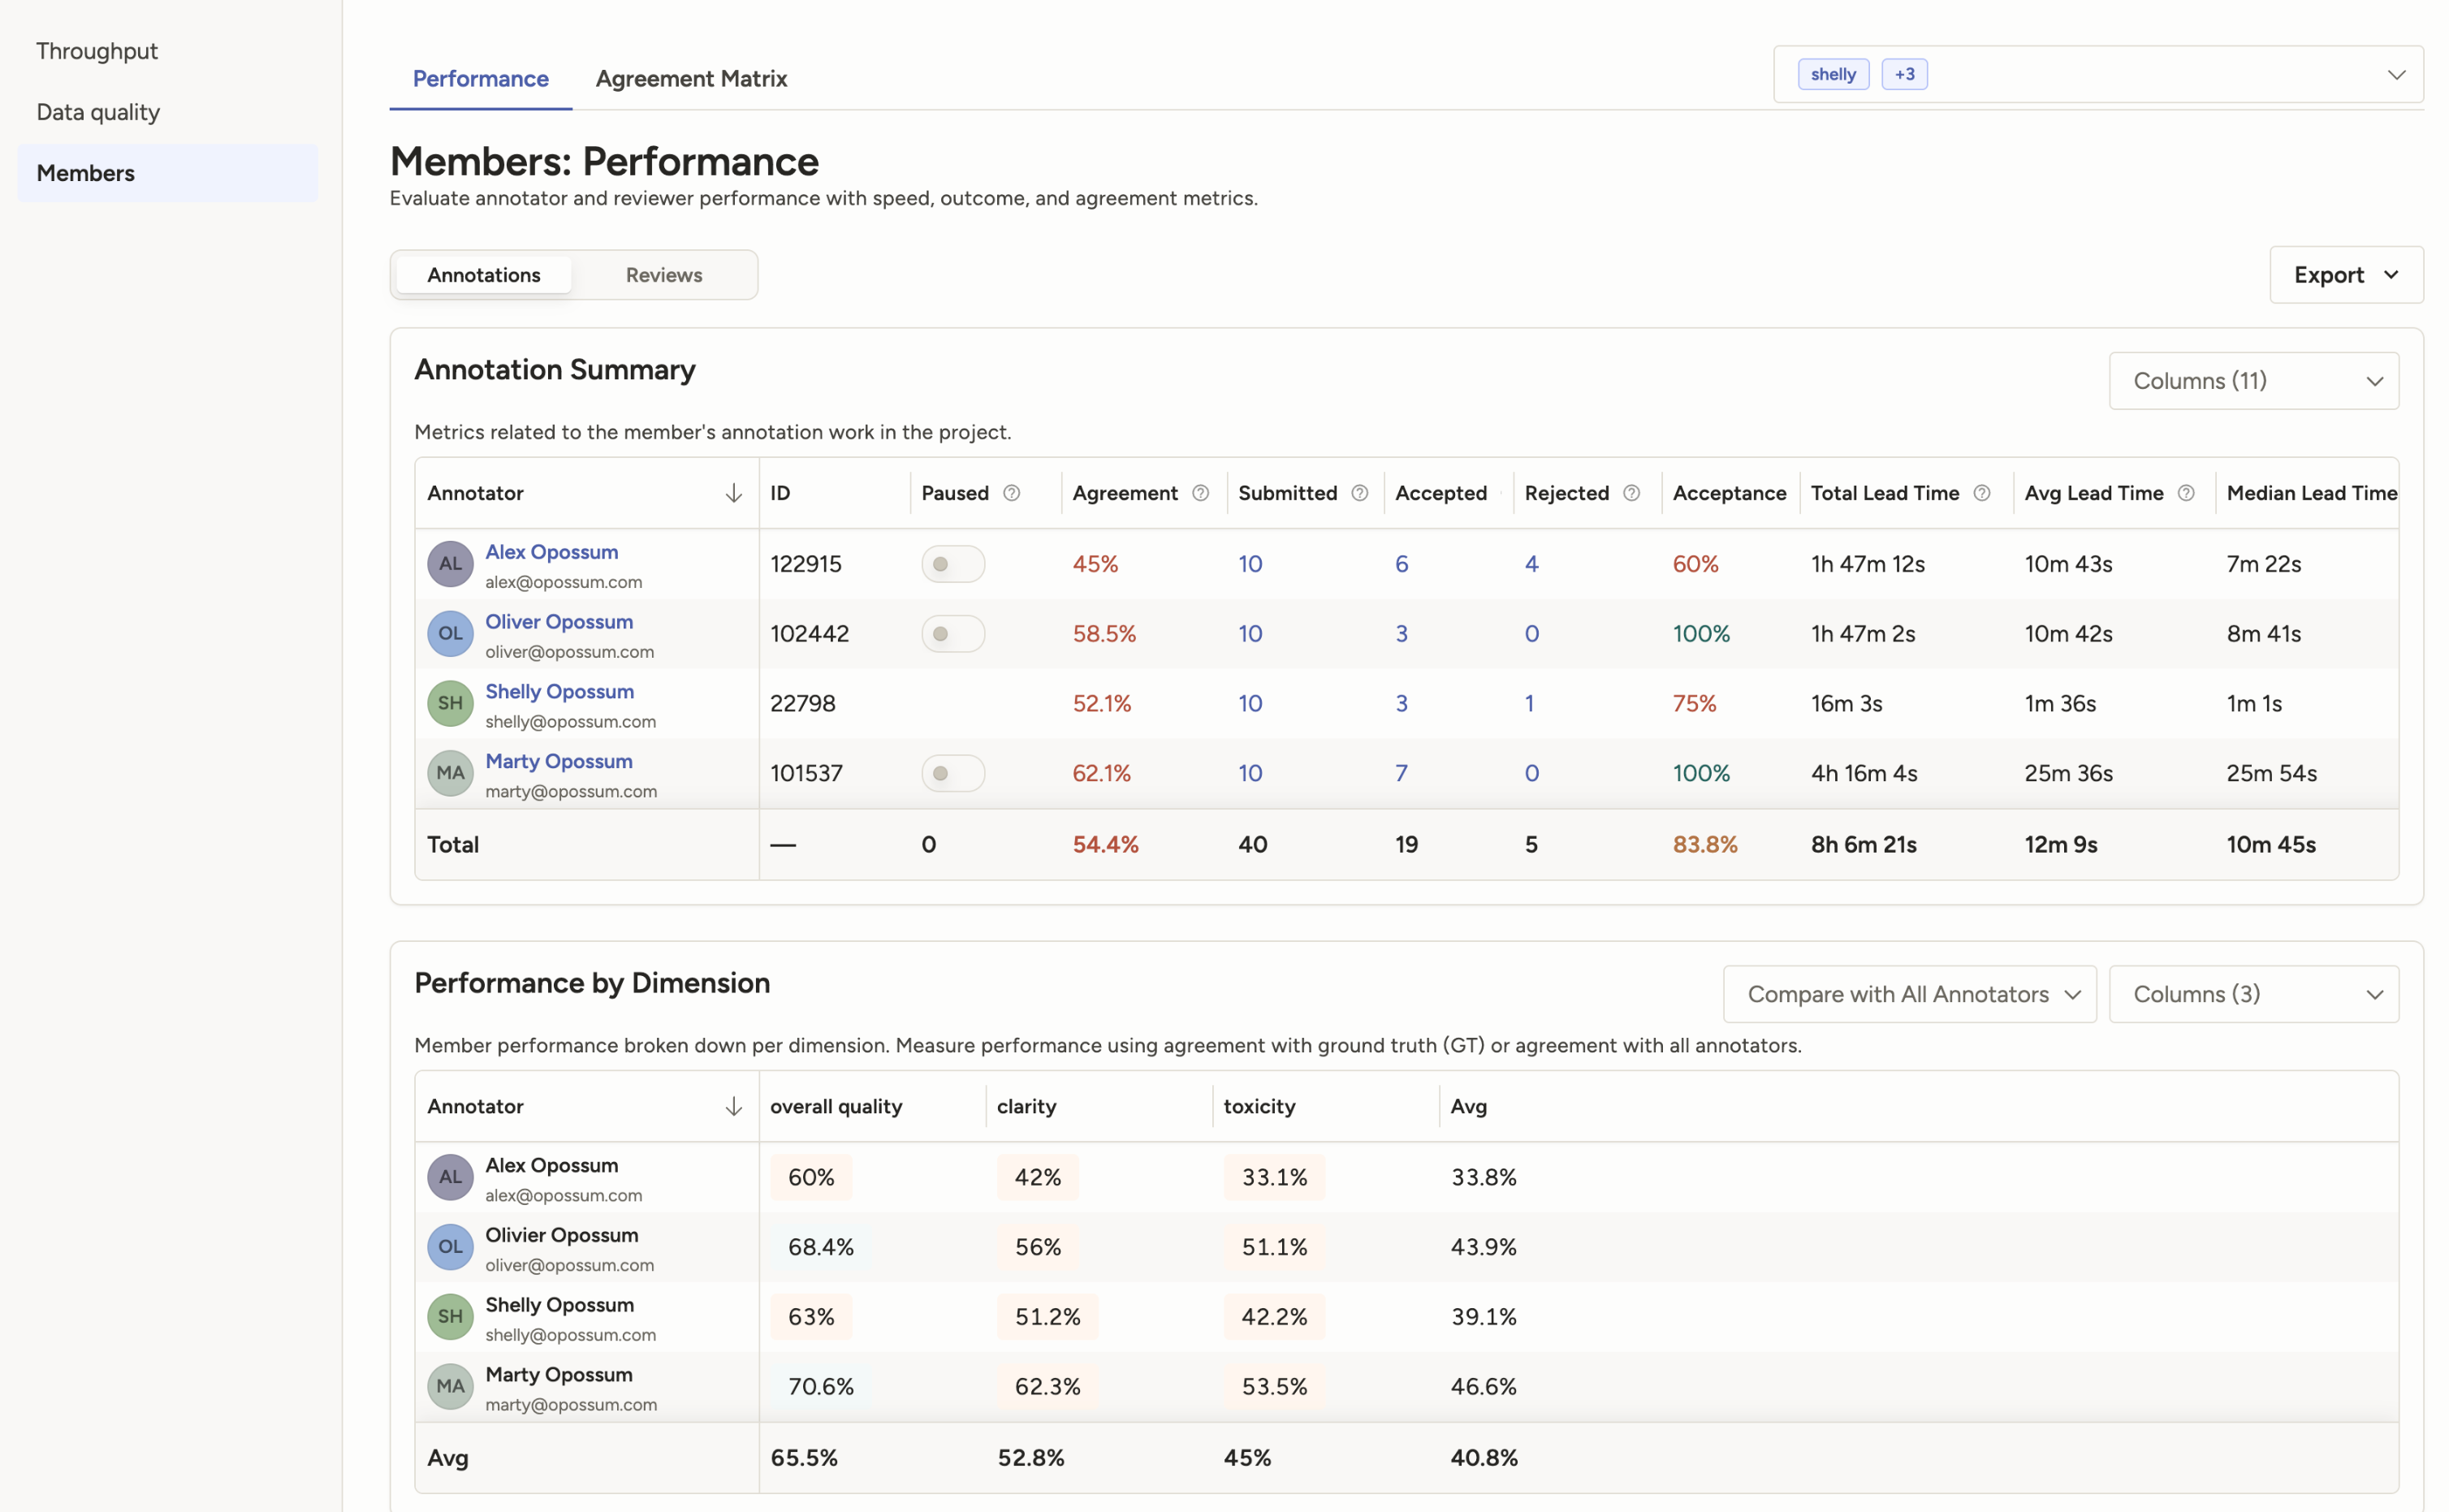Click Shelly Opossum's avatar in Performance by Dimension
This screenshot has width=2449, height=1512.
[450, 1317]
